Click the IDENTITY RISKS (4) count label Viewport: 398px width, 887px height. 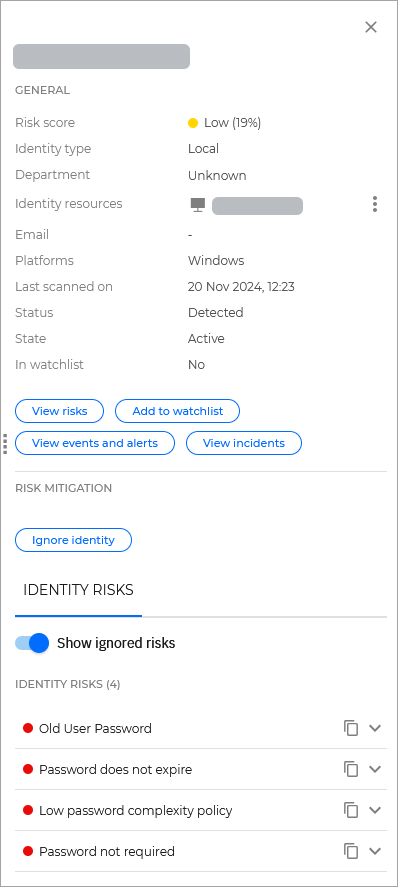coord(68,684)
